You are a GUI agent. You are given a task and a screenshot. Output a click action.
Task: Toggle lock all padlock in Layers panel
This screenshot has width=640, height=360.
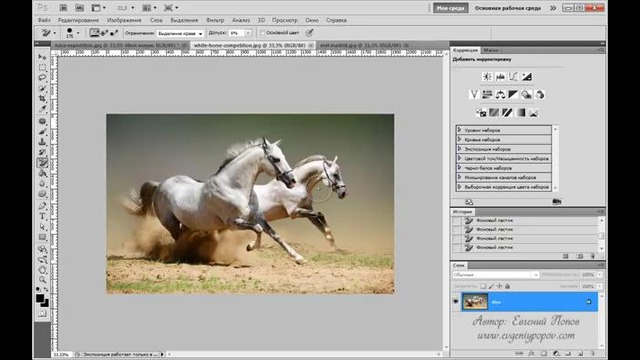click(508, 287)
